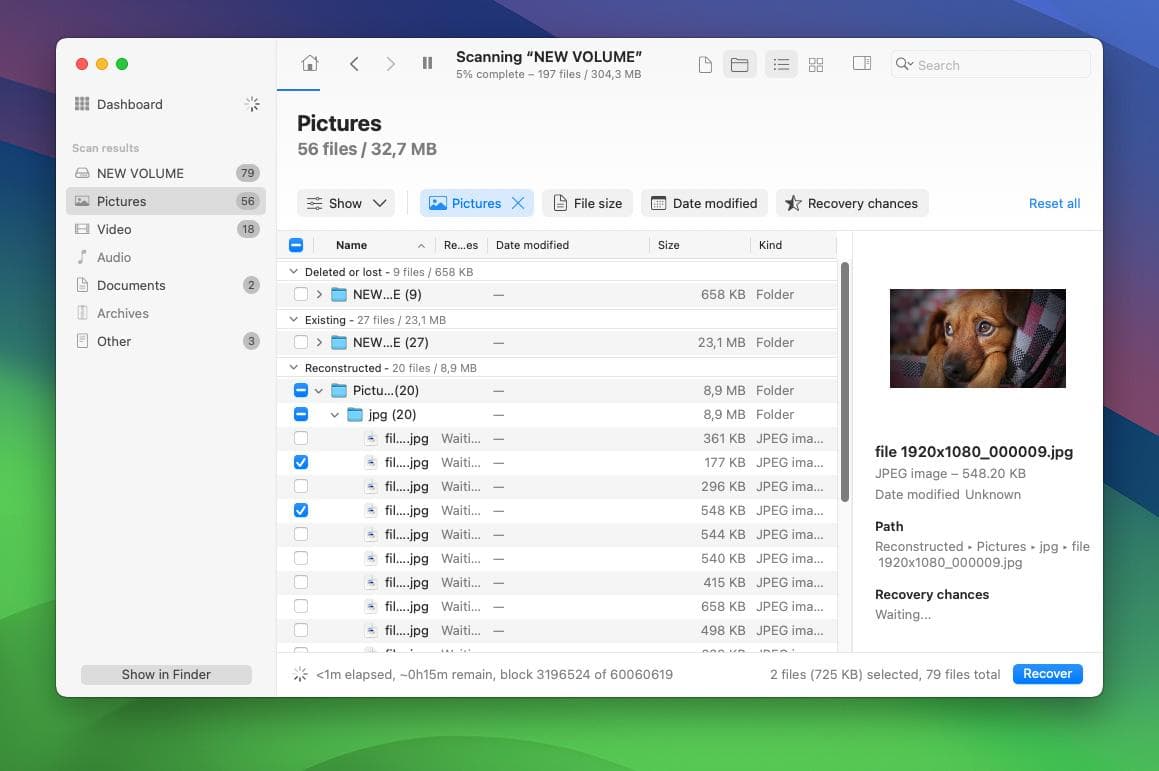Uncheck the 177 KB jpg file

pos(301,463)
